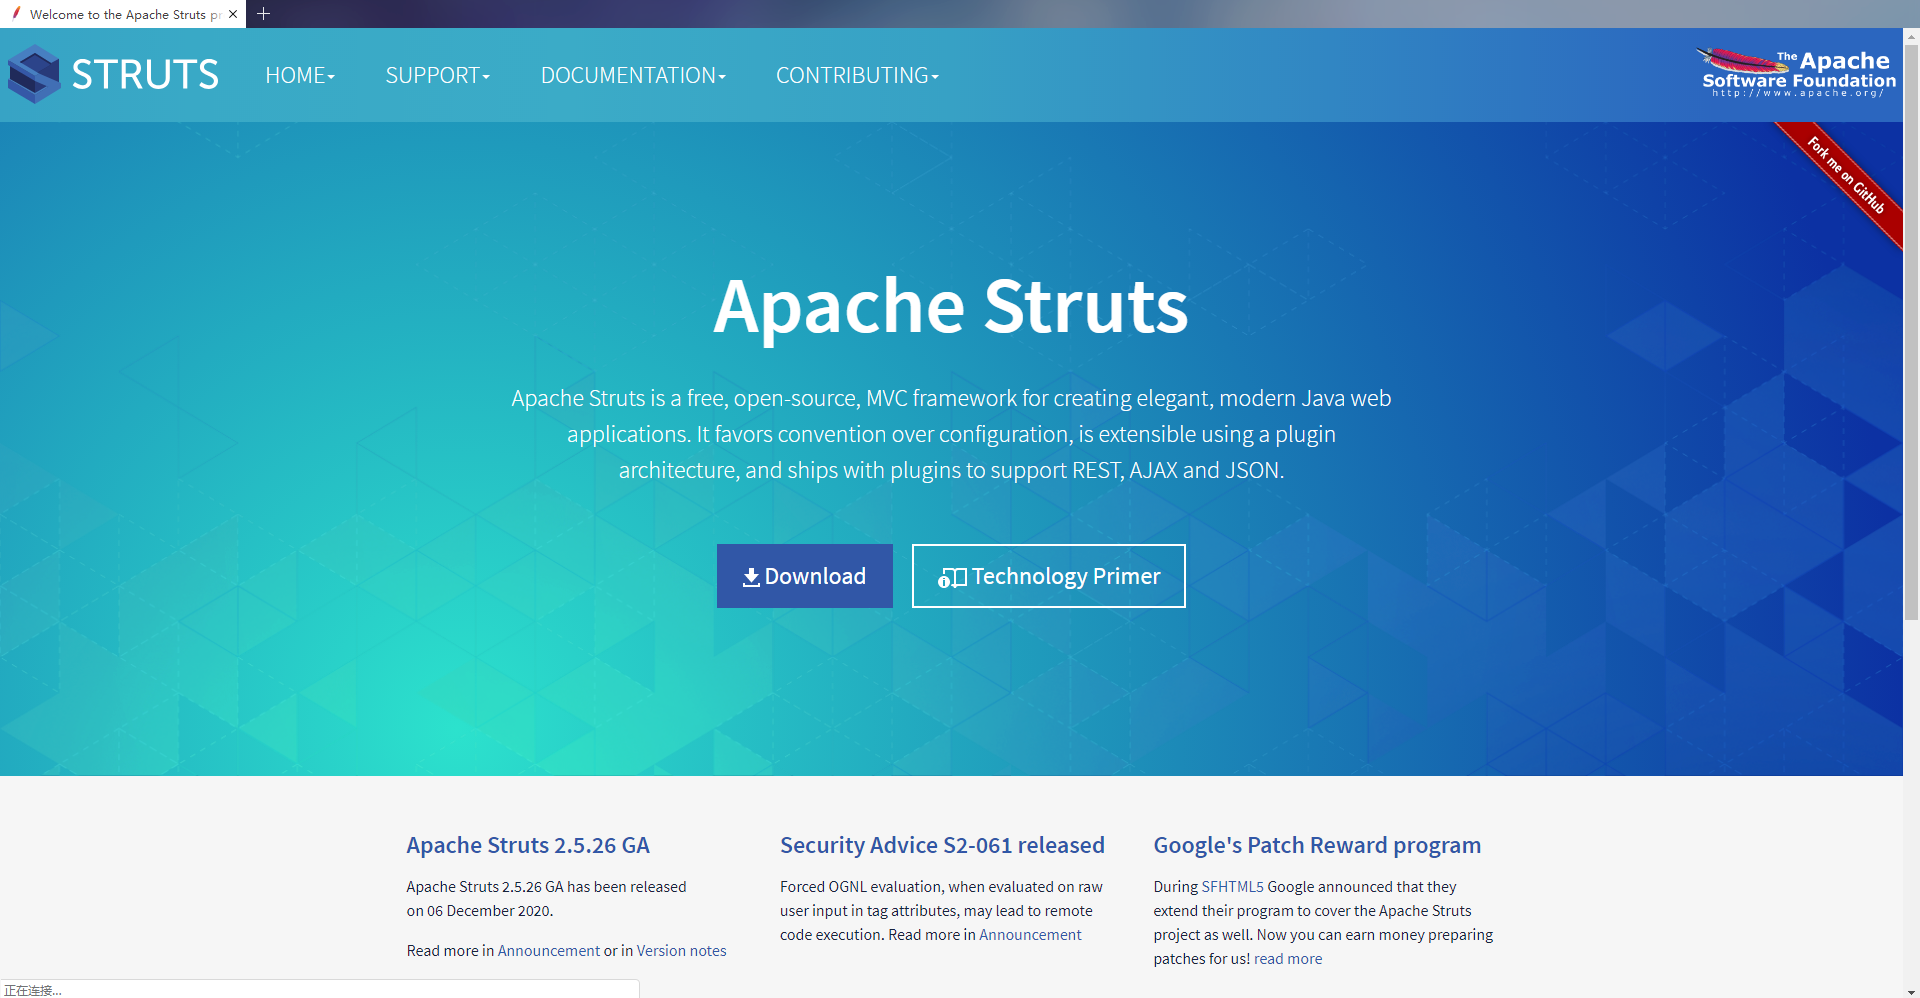Open Announcement link under Security Advice S2-061

coord(1030,935)
